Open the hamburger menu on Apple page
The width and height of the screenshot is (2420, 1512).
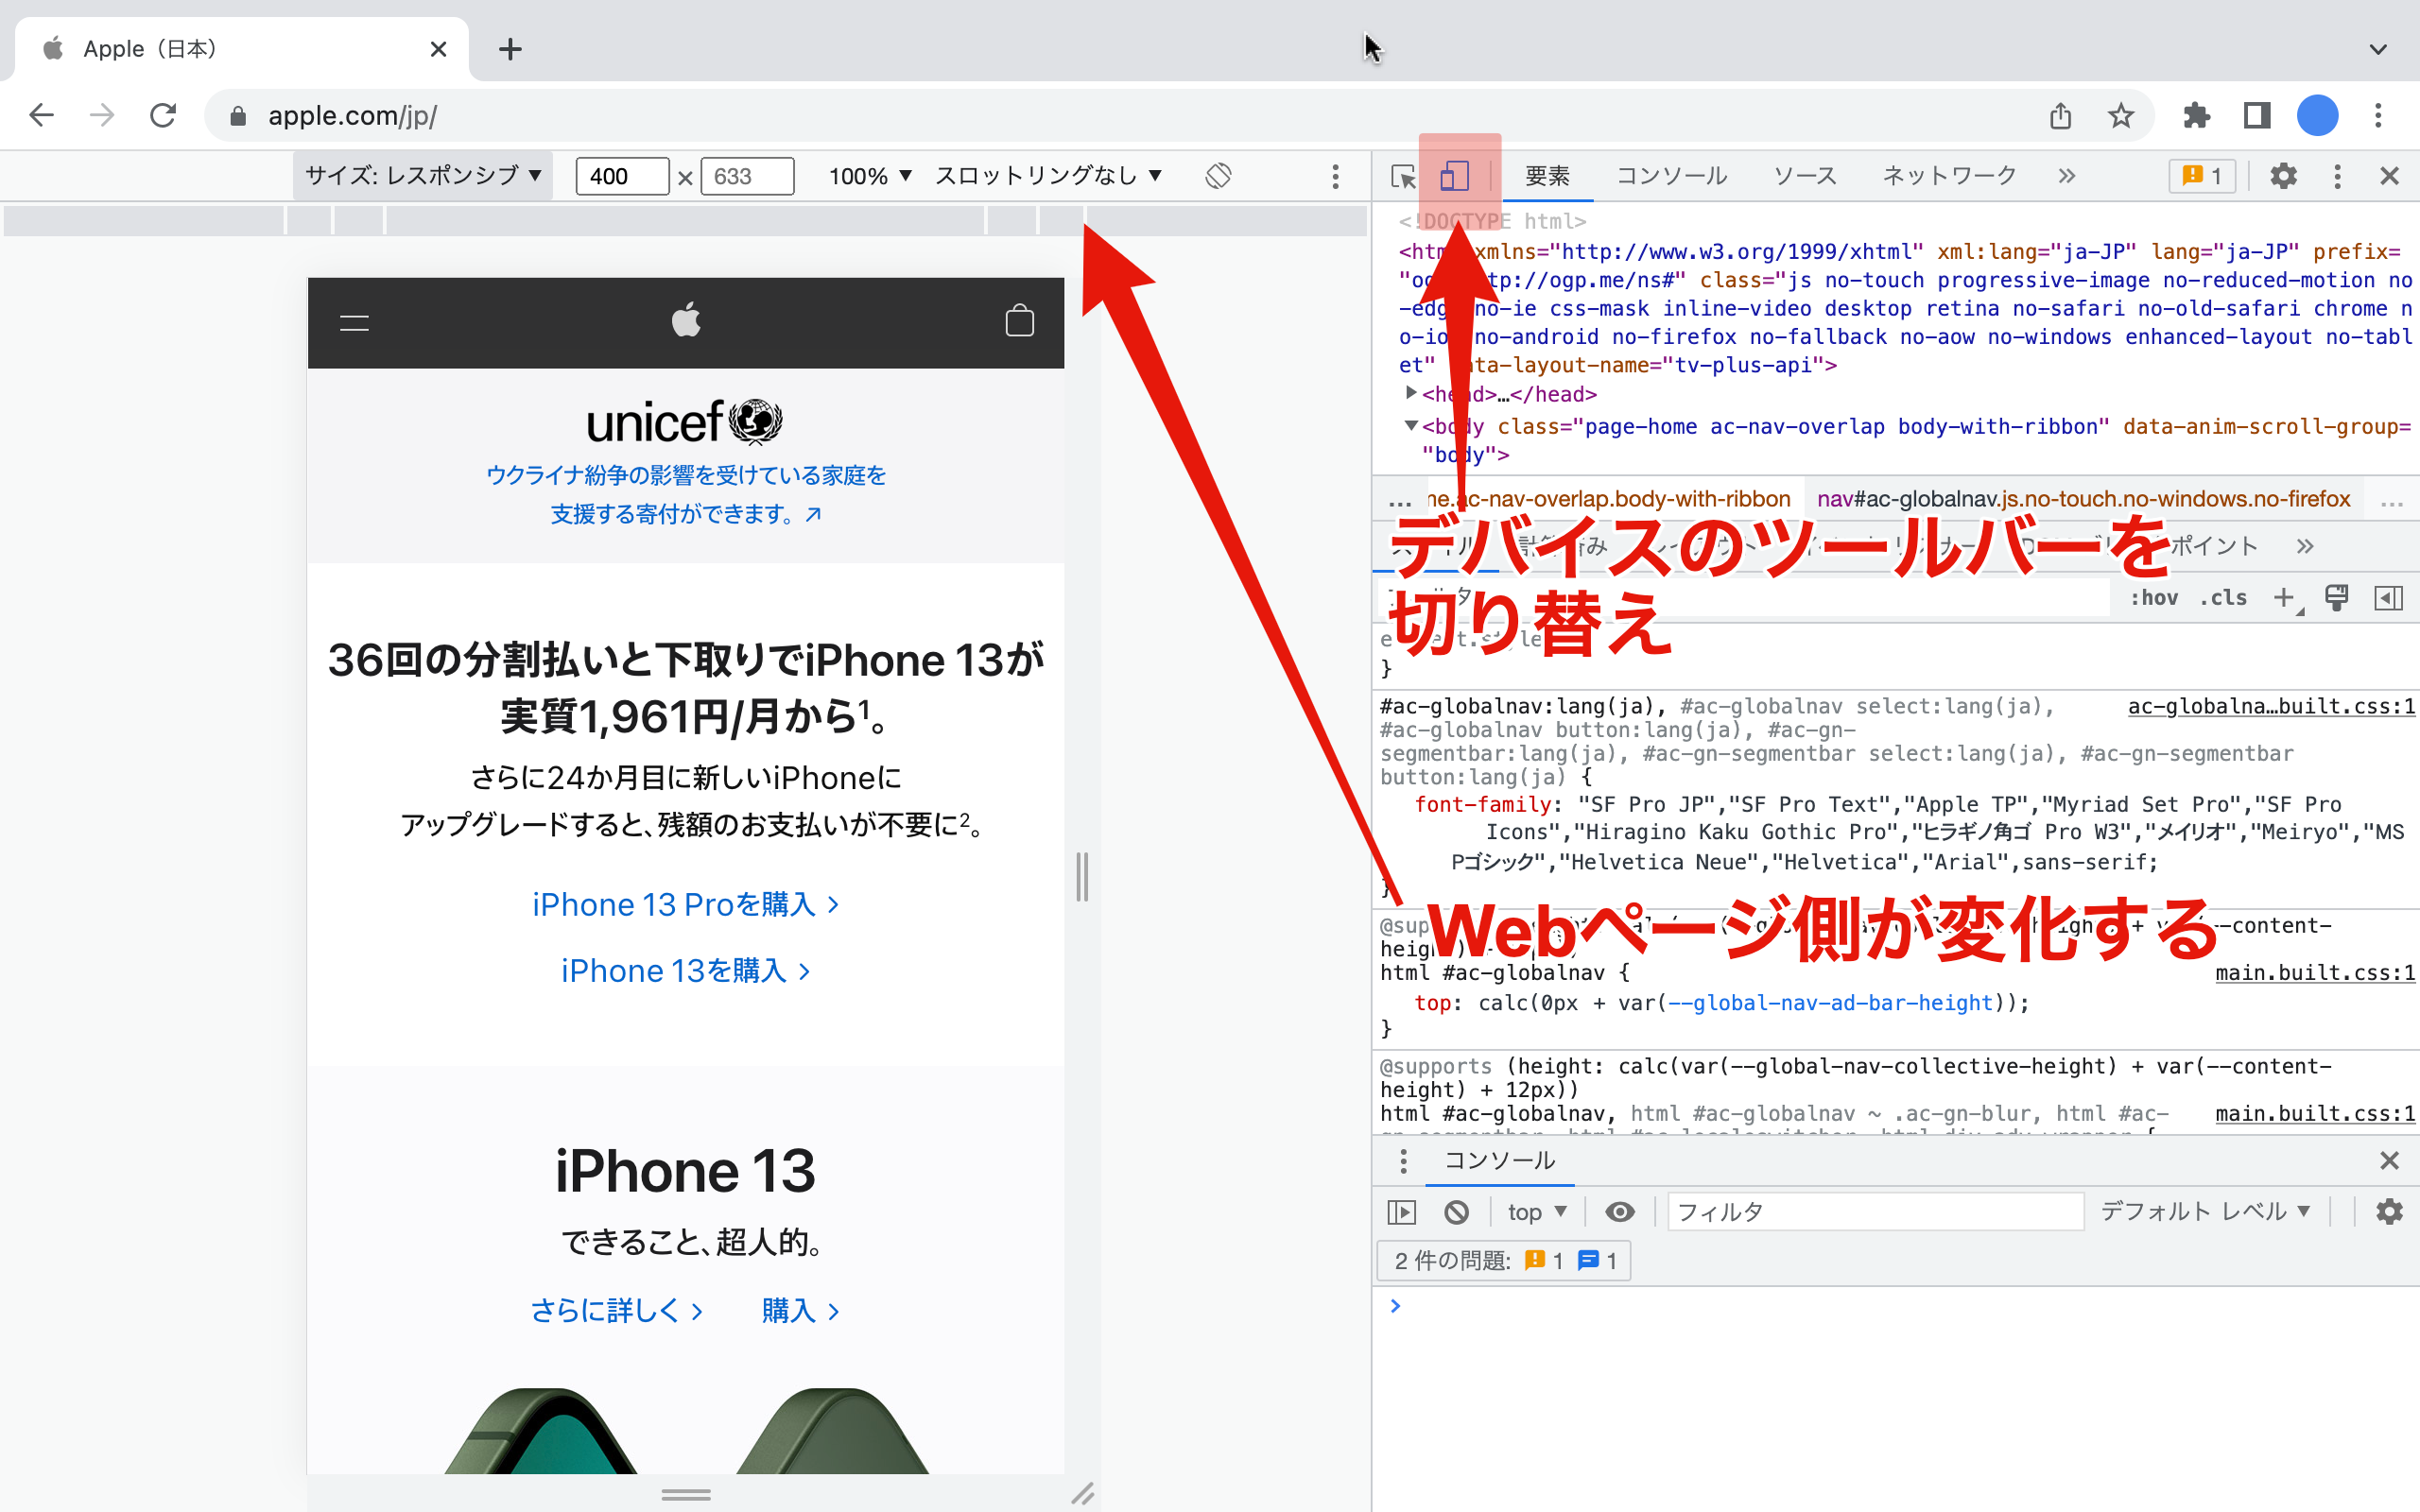(x=354, y=322)
